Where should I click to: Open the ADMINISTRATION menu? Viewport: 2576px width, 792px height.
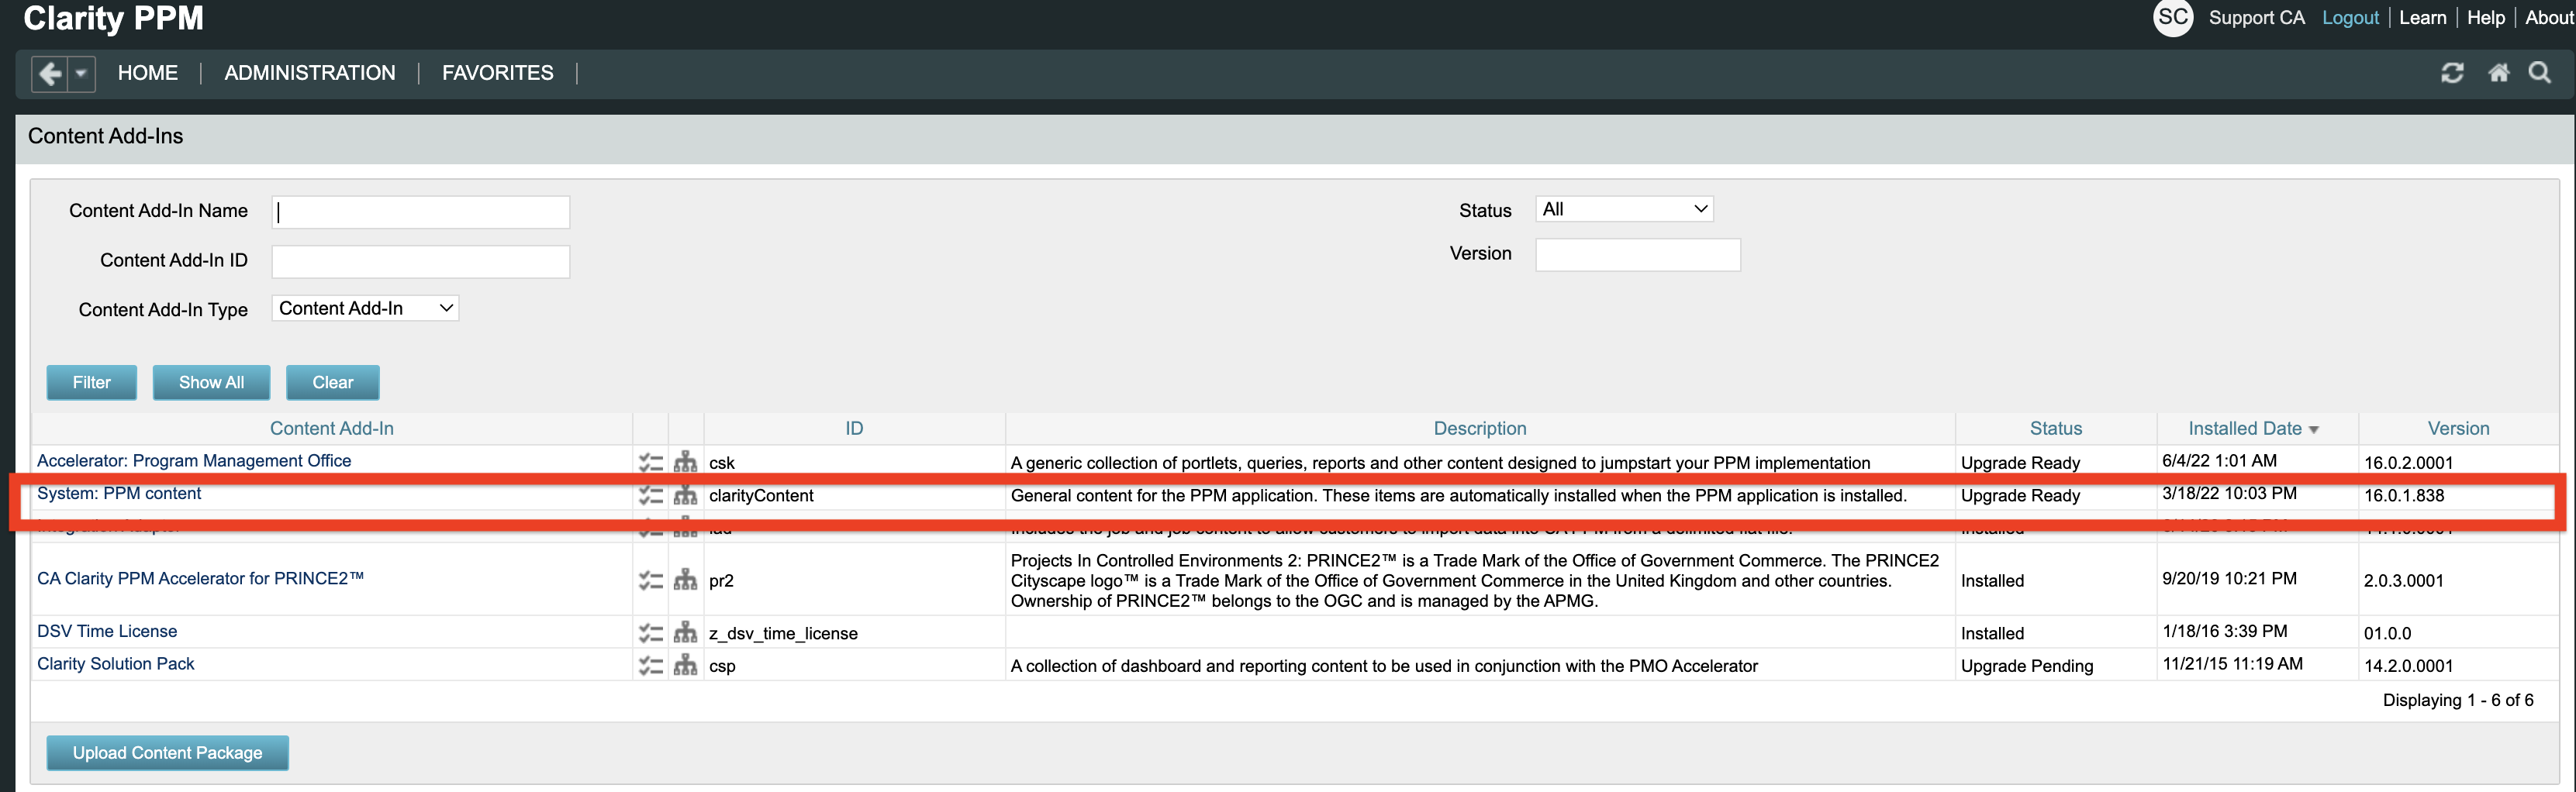click(309, 73)
